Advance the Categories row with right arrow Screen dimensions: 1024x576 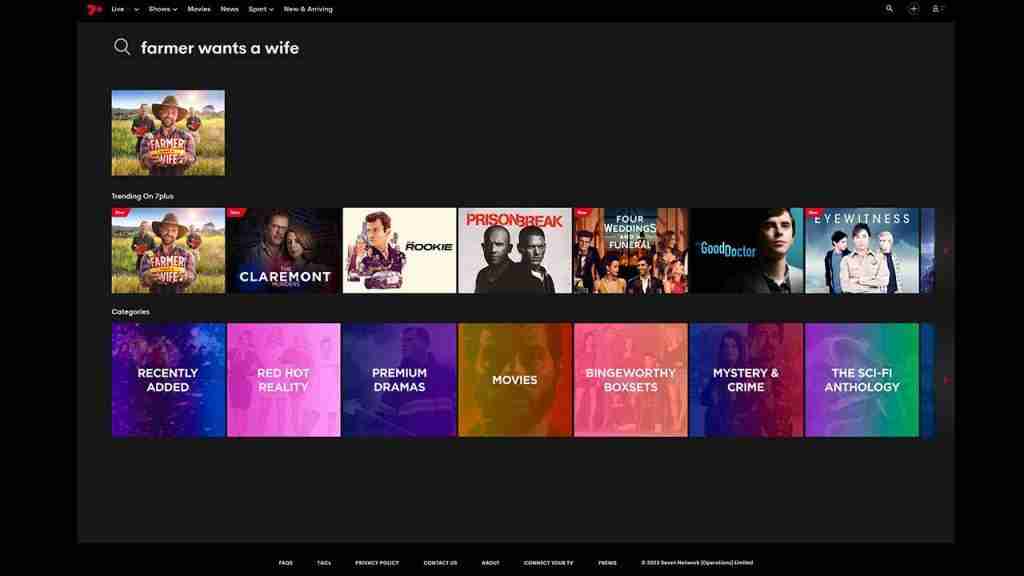point(946,380)
